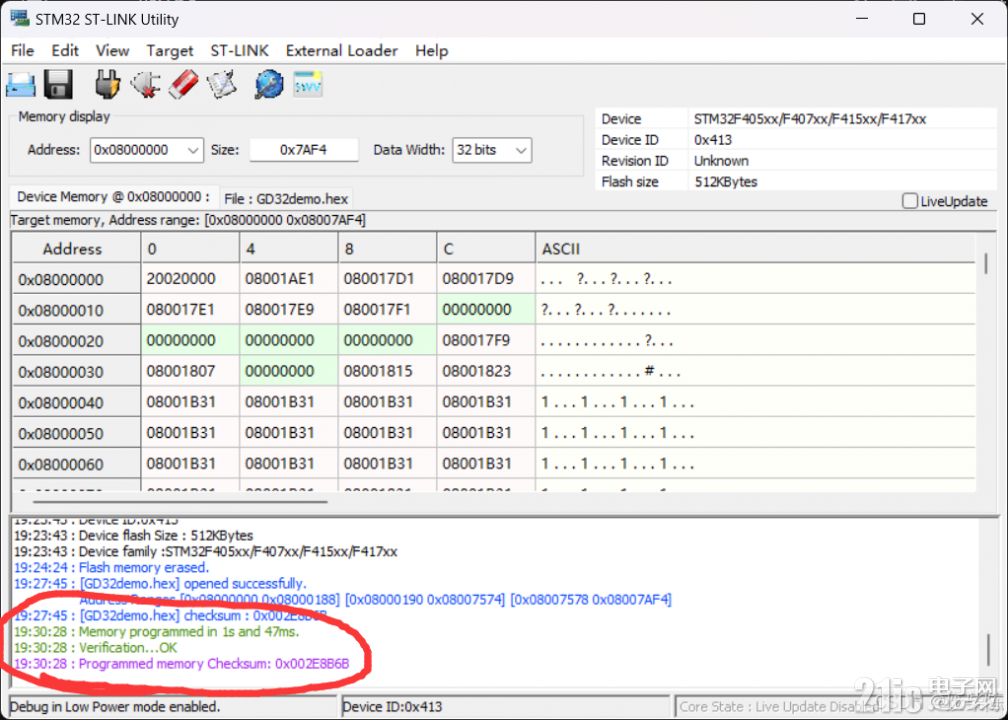The width and height of the screenshot is (1008, 720).
Task: Connect to target with plug icon
Action: (107, 84)
